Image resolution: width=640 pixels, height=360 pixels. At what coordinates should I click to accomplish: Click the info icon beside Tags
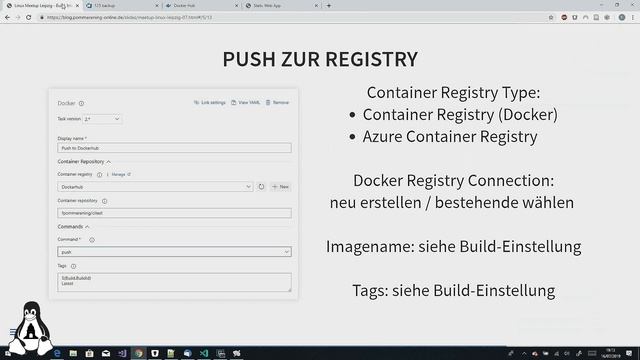point(73,266)
